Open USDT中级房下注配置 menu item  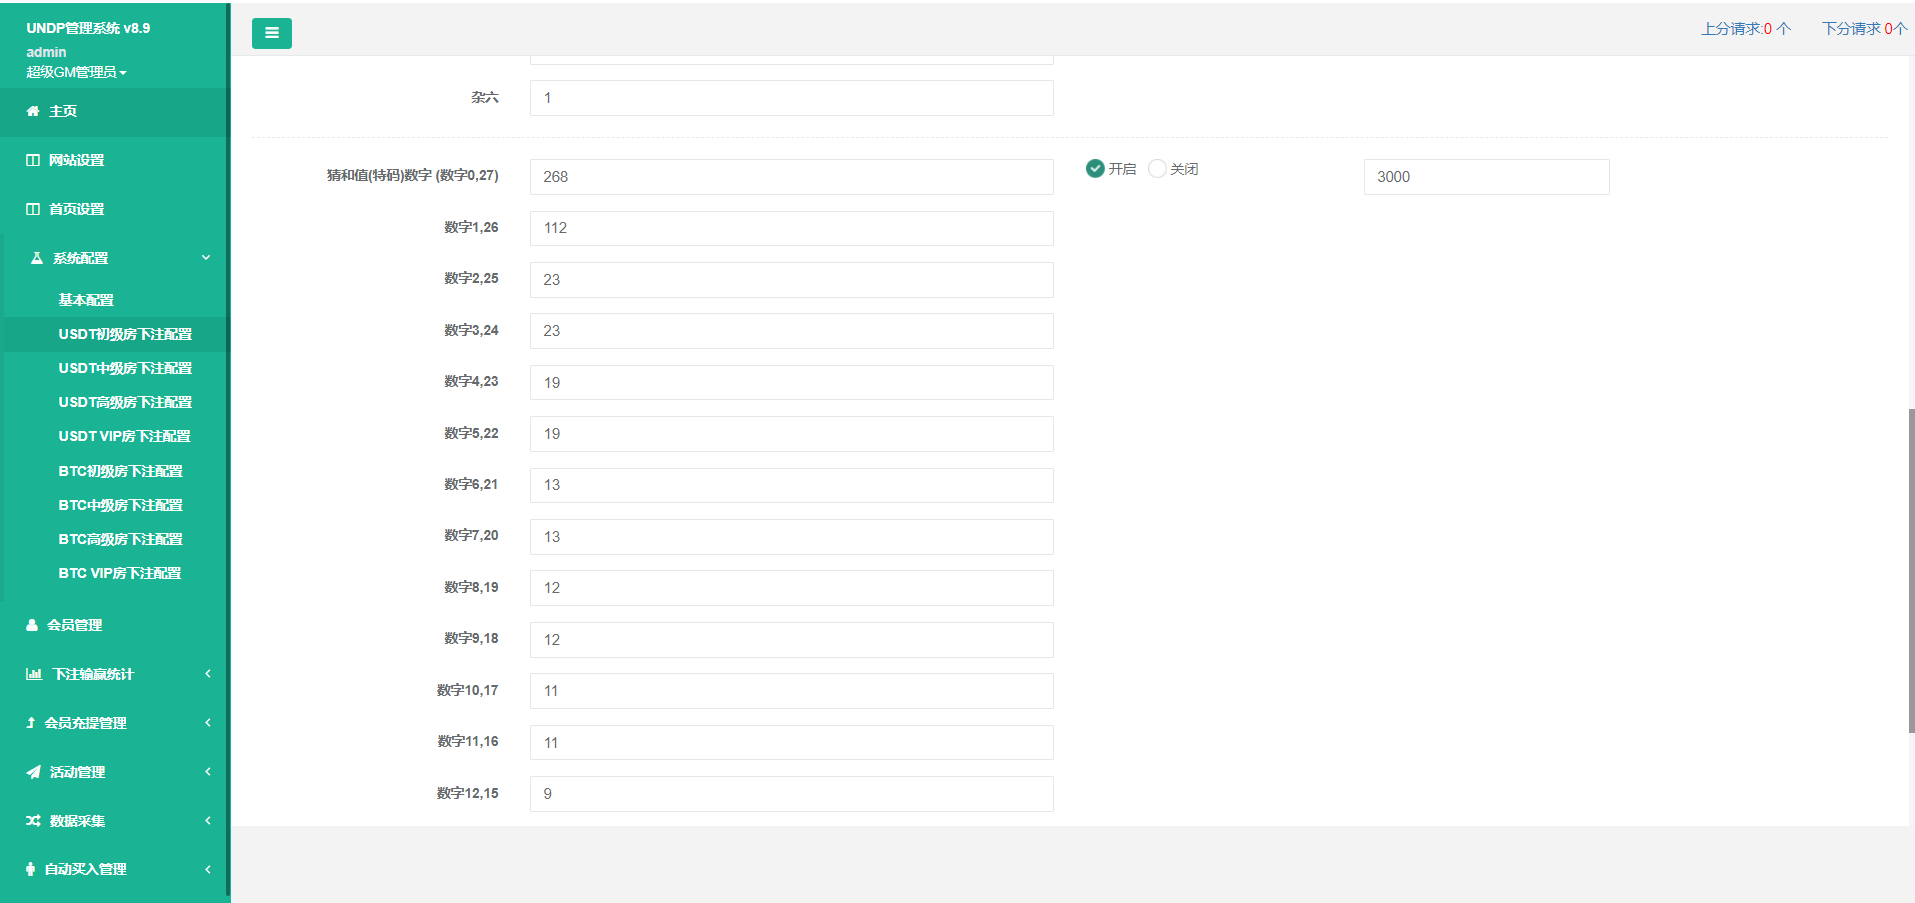coord(125,368)
